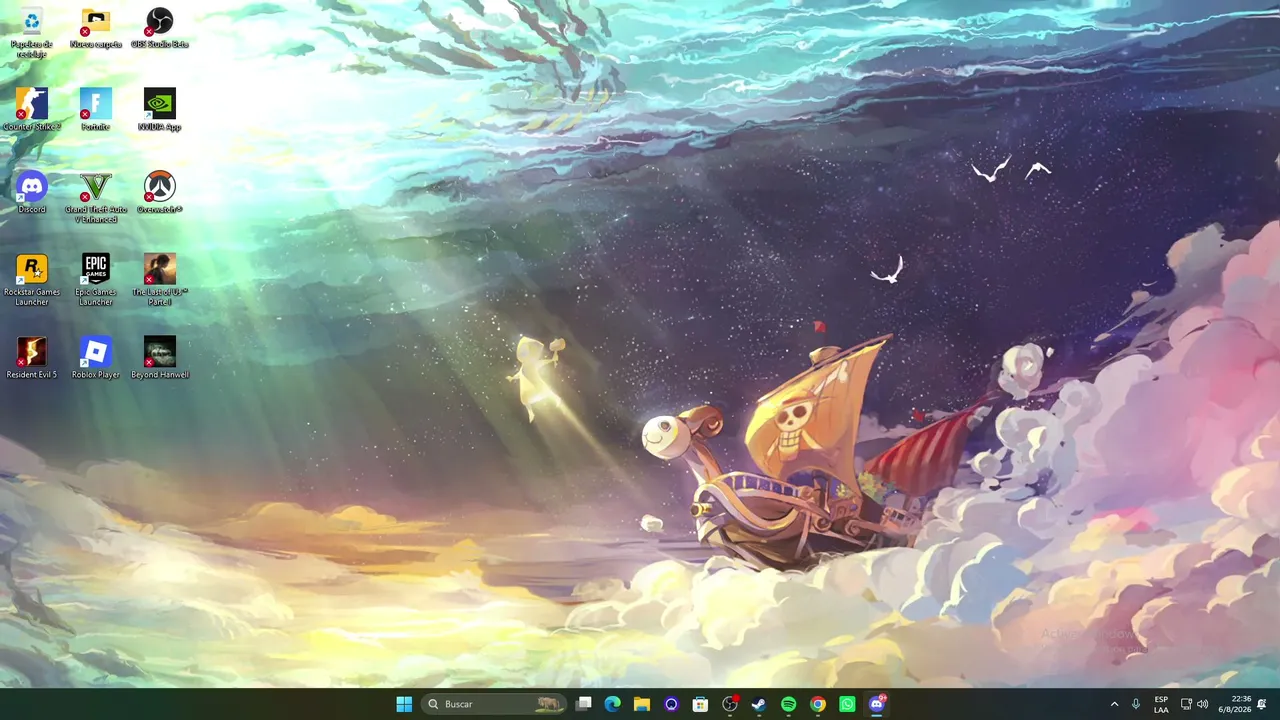Select the Epic Games Launcher desktop icon
The height and width of the screenshot is (720, 1280).
coord(96,280)
